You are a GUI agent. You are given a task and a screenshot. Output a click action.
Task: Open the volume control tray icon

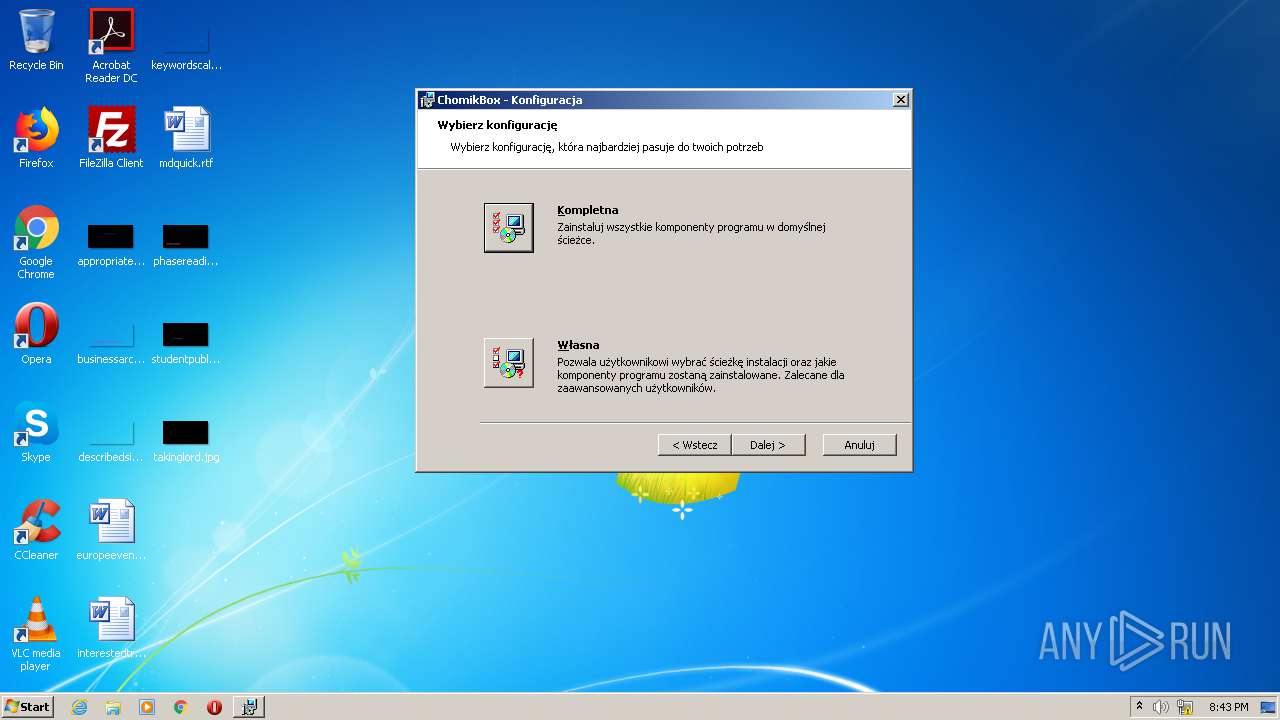(x=1161, y=707)
